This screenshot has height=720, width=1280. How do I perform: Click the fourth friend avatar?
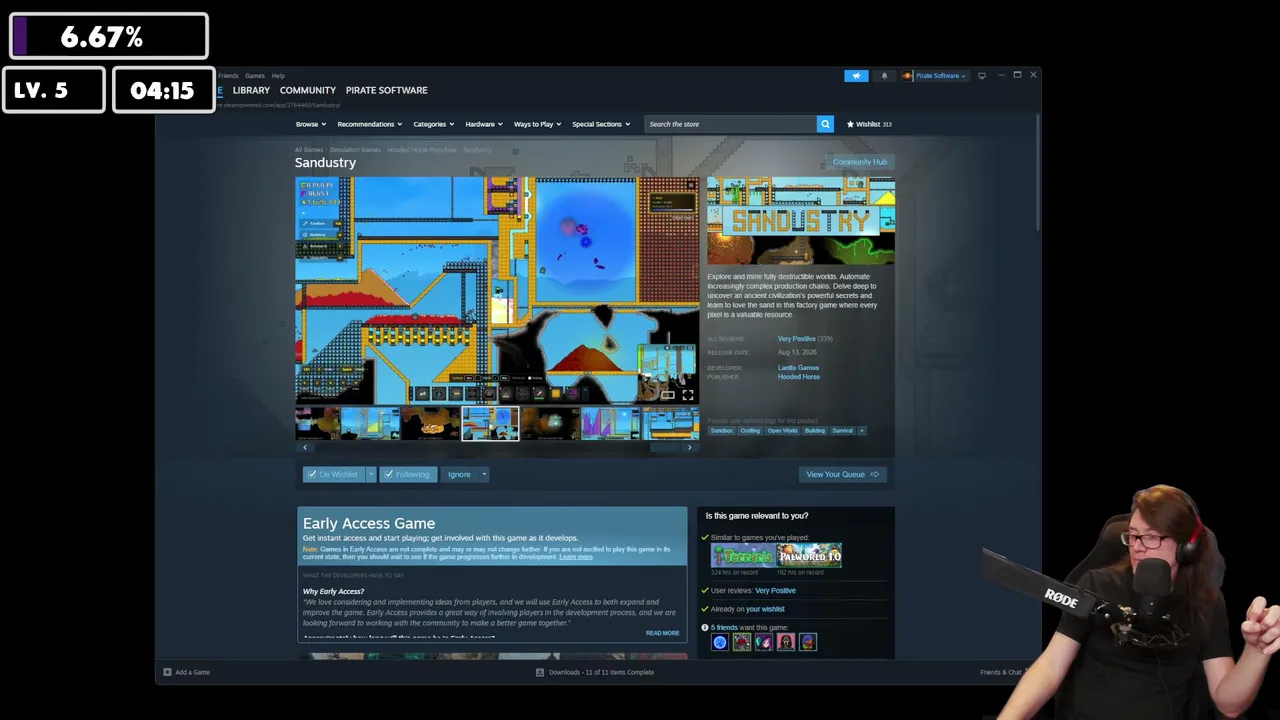(x=785, y=642)
